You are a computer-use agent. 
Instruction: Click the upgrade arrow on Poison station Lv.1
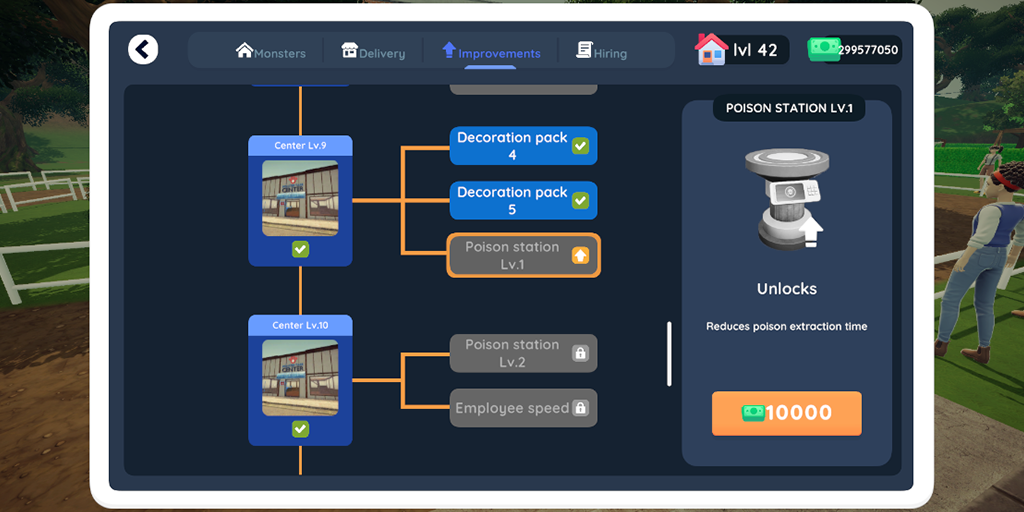coord(580,255)
